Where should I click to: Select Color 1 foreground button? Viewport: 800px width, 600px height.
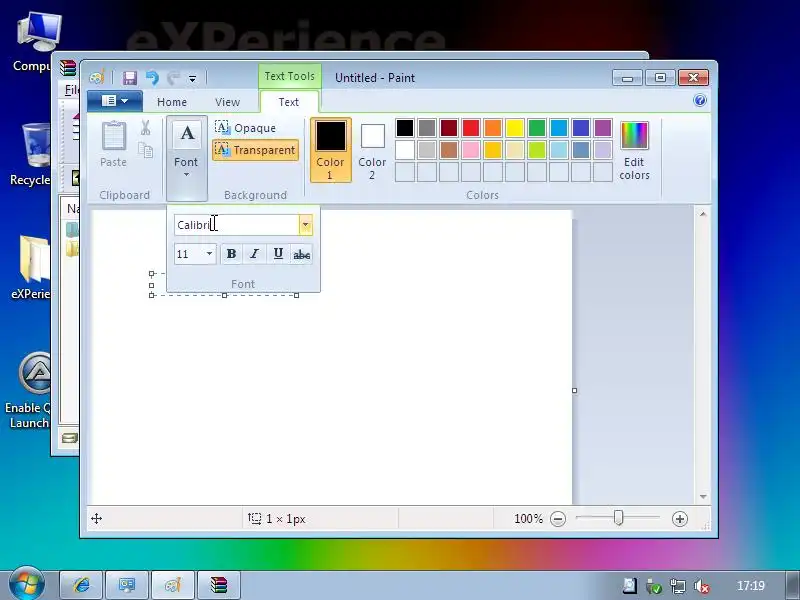[331, 150]
